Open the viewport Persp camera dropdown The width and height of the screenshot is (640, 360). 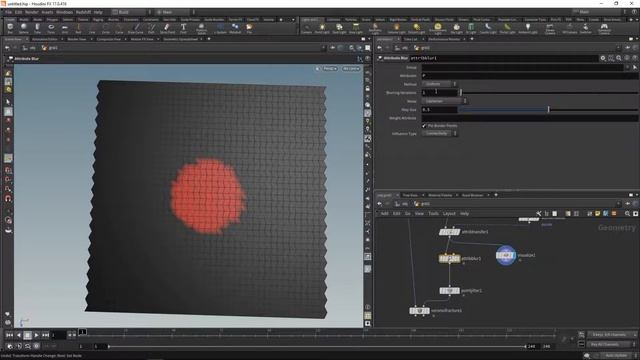[x=330, y=69]
